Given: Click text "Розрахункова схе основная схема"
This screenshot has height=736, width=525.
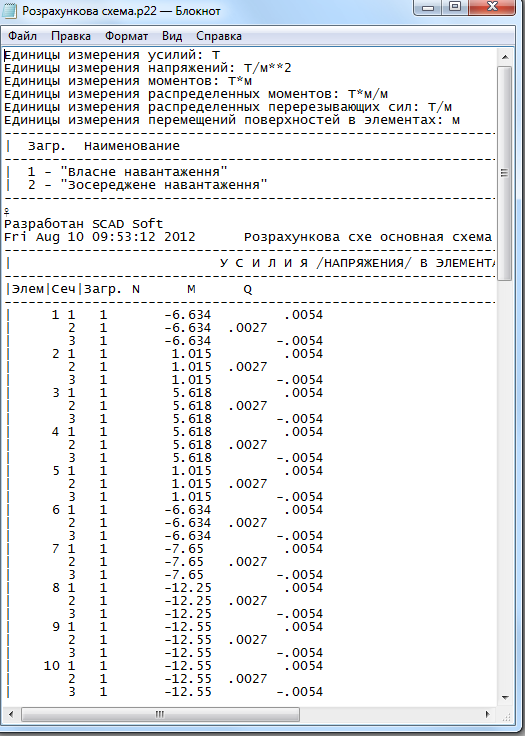Looking at the screenshot, I should [x=368, y=237].
